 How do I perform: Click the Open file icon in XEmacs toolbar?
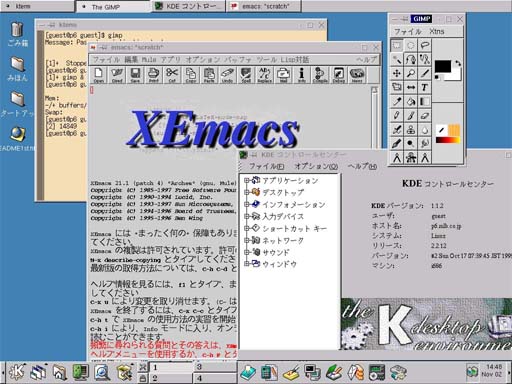tap(99, 75)
